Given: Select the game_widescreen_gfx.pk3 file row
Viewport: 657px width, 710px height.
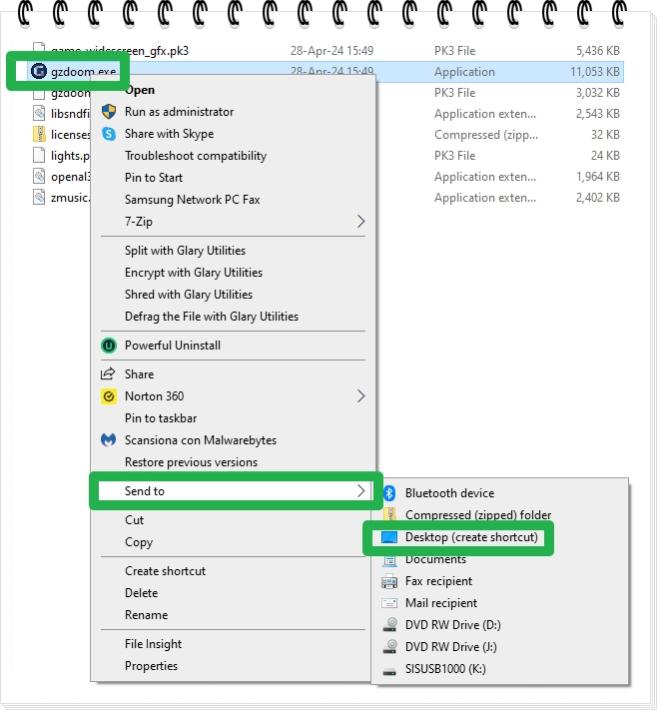Looking at the screenshot, I should click(120, 49).
